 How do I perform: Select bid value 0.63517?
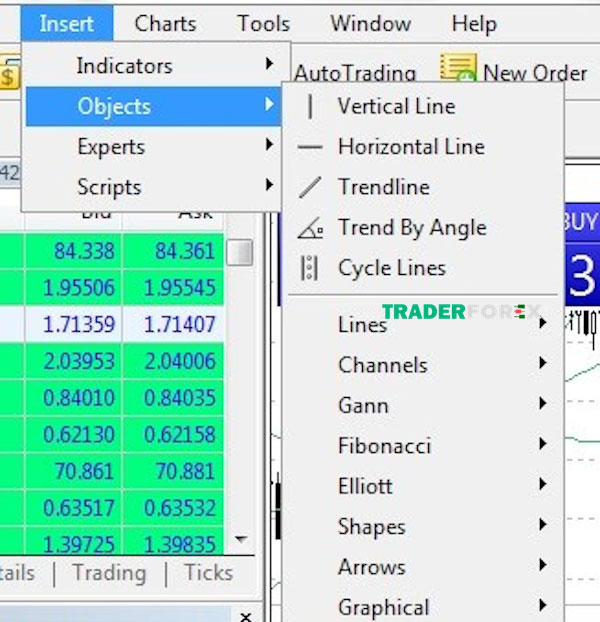tap(79, 508)
